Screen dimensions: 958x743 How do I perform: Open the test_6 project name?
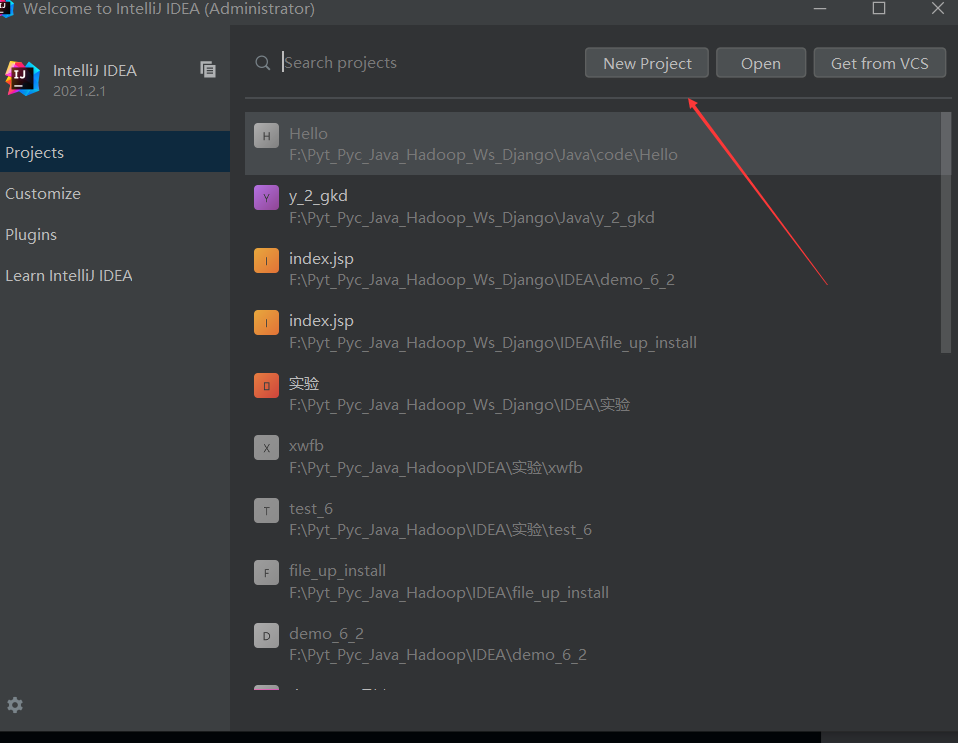[310, 508]
